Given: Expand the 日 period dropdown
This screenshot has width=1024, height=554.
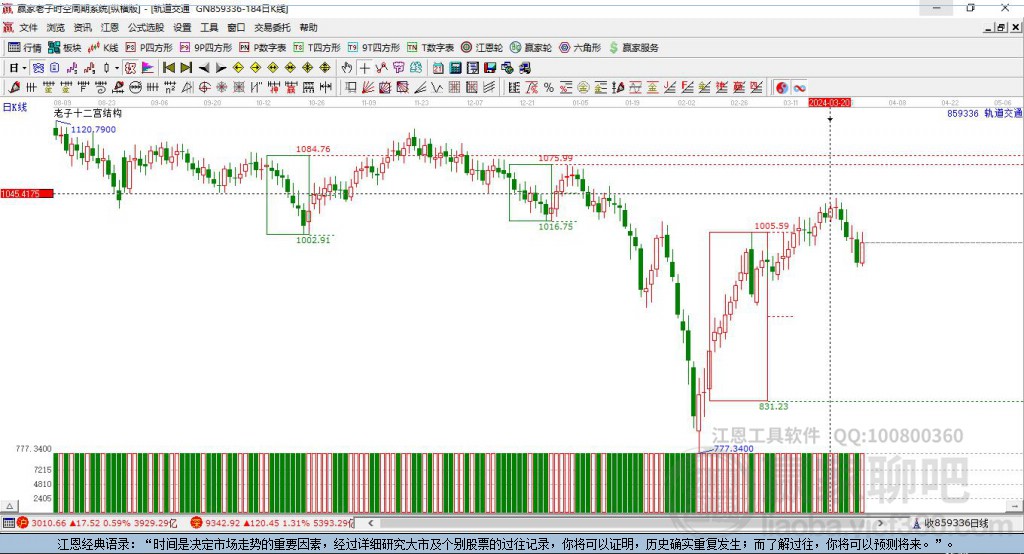Looking at the screenshot, I should coord(24,68).
